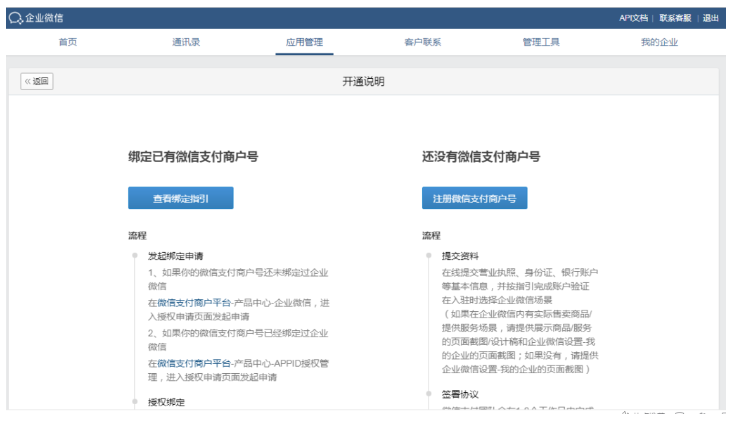The image size is (737, 425).
Task: Click the 签署协议 step title
Action: pos(460,394)
